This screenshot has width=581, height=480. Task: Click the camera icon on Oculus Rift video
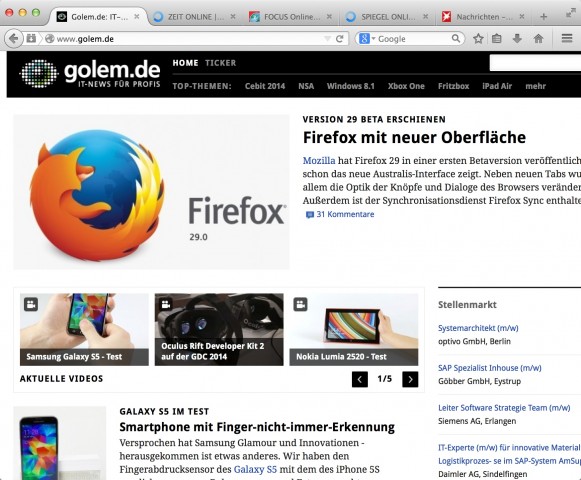(x=166, y=305)
